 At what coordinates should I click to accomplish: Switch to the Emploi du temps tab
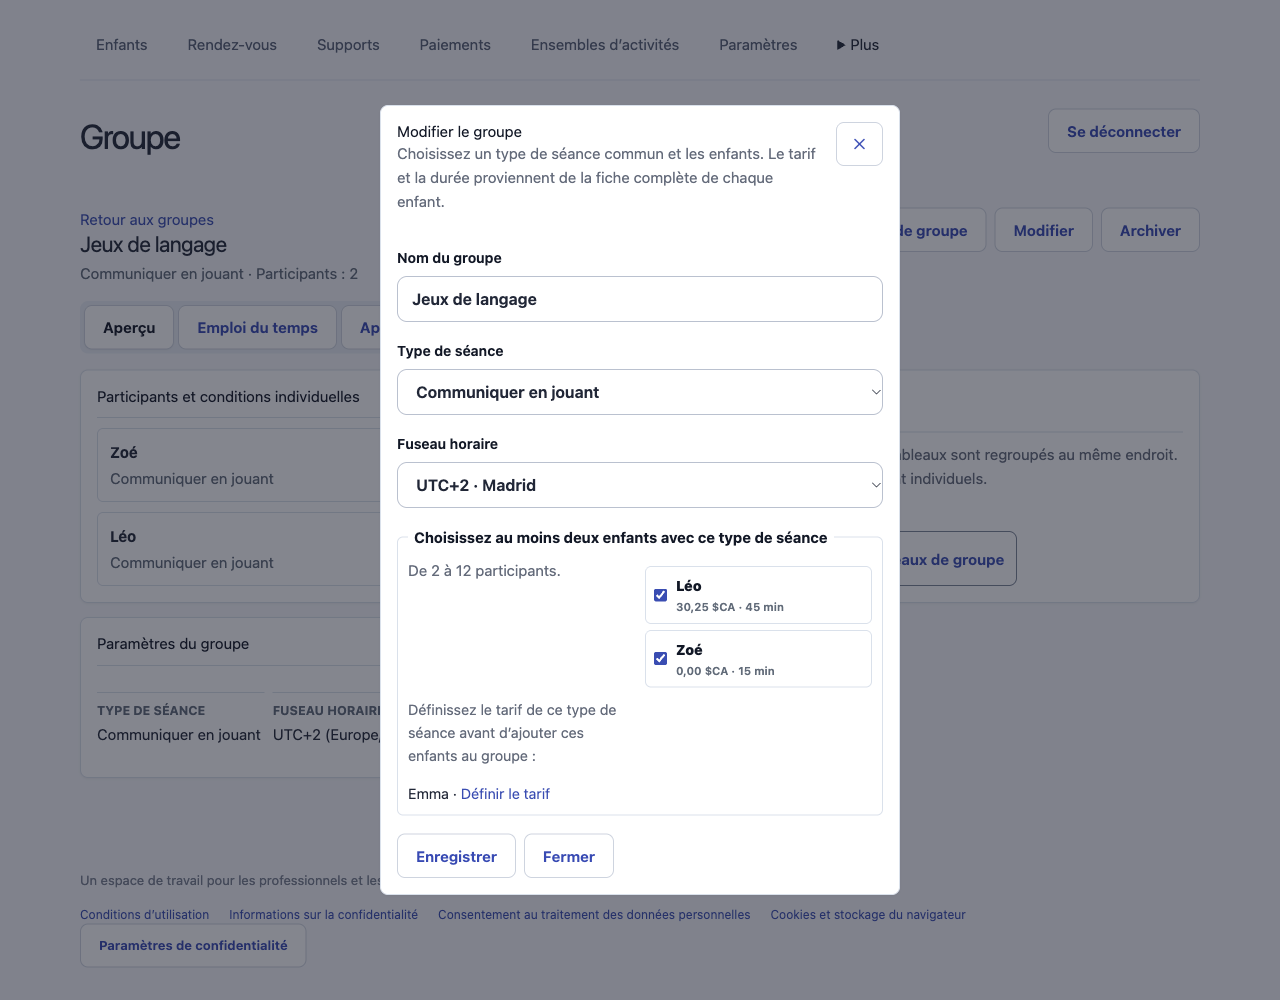coord(257,328)
